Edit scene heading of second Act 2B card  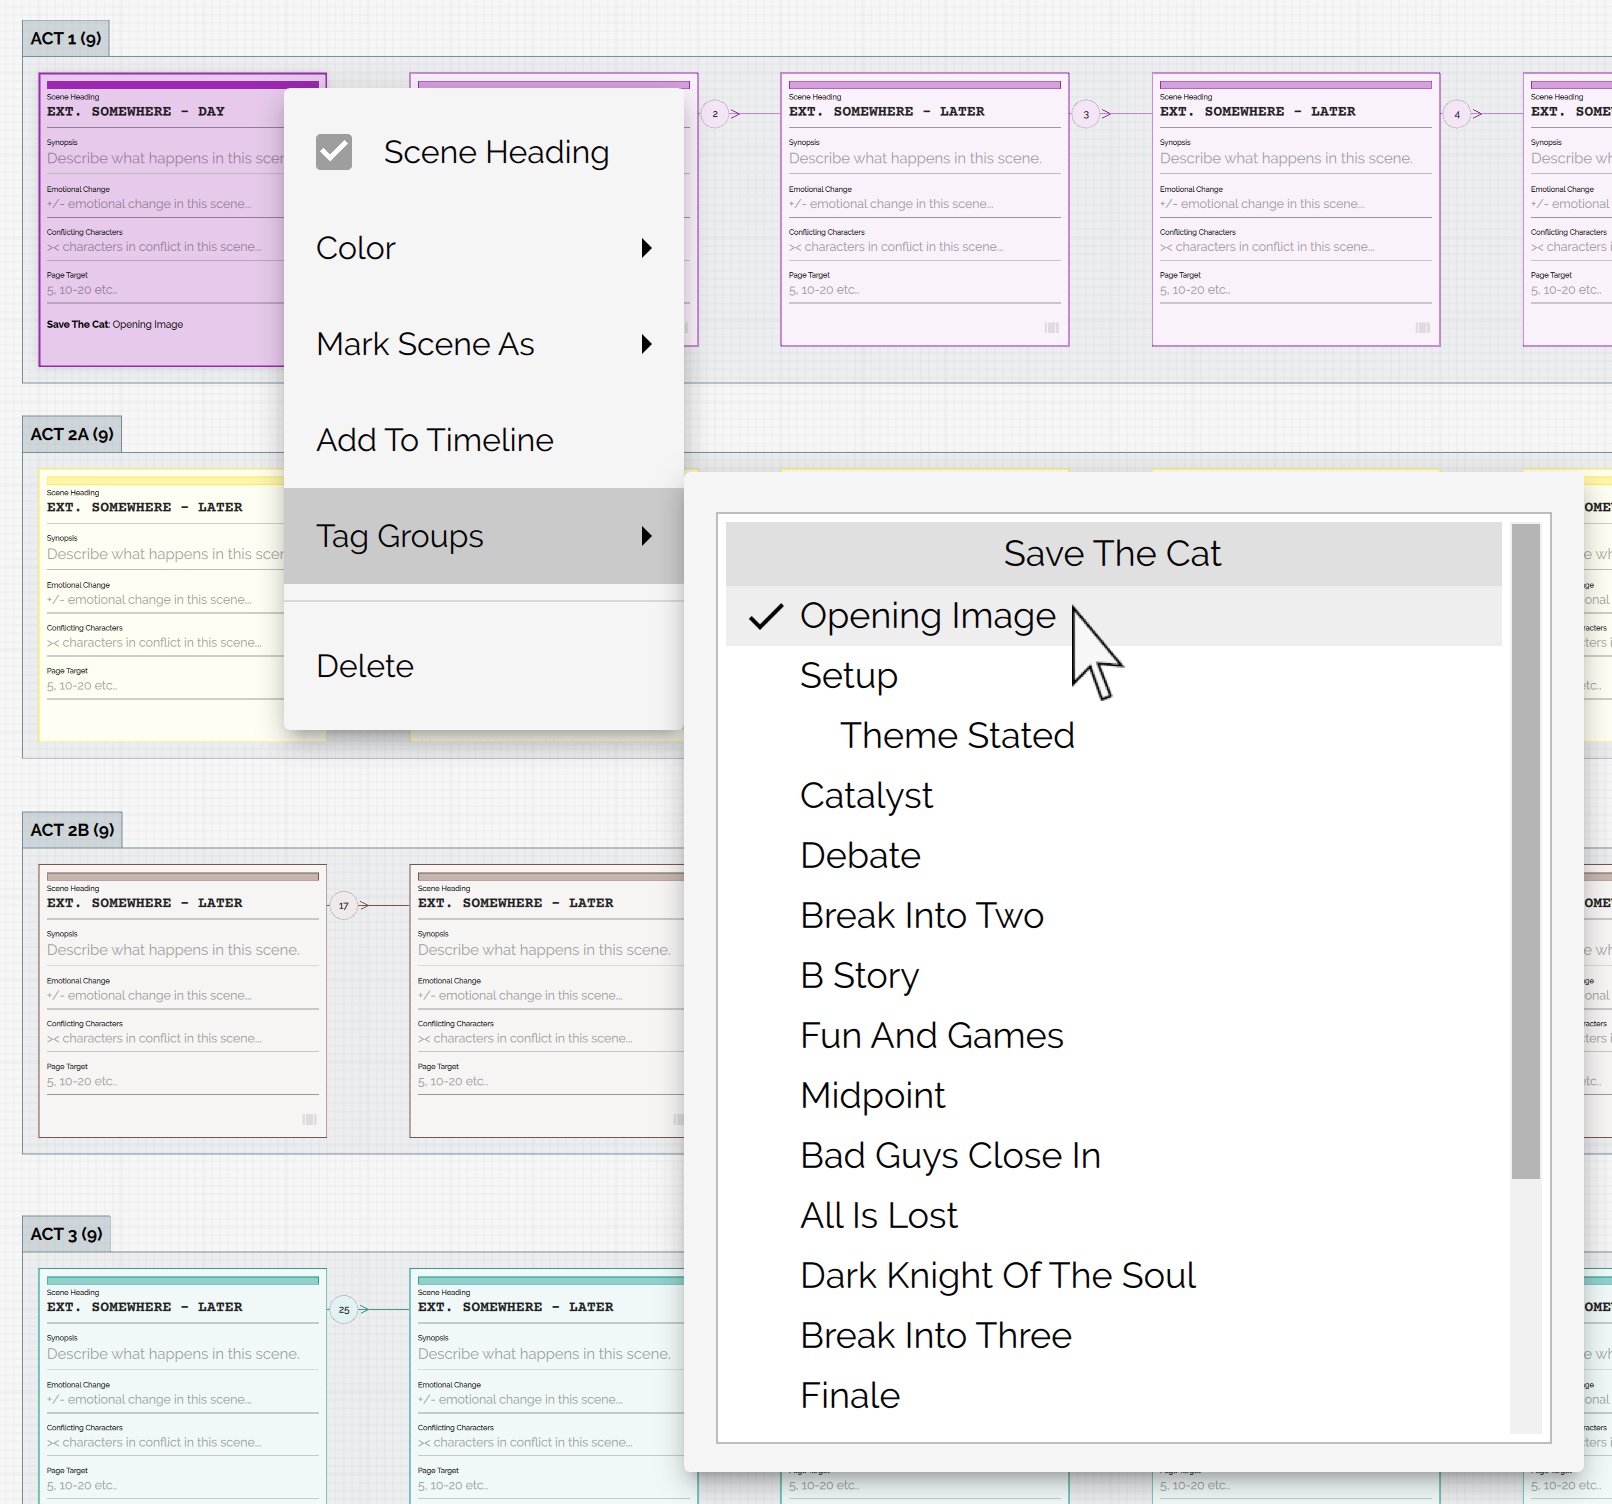click(x=550, y=903)
